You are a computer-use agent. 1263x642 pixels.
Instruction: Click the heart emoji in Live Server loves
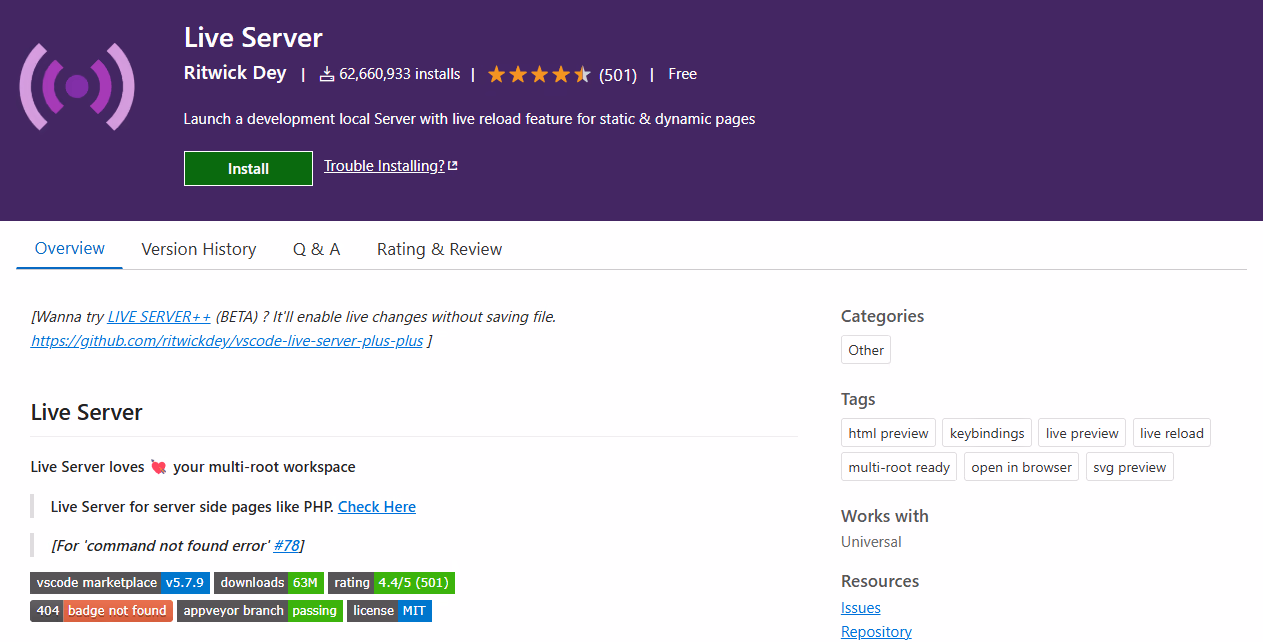pyautogui.click(x=158, y=467)
